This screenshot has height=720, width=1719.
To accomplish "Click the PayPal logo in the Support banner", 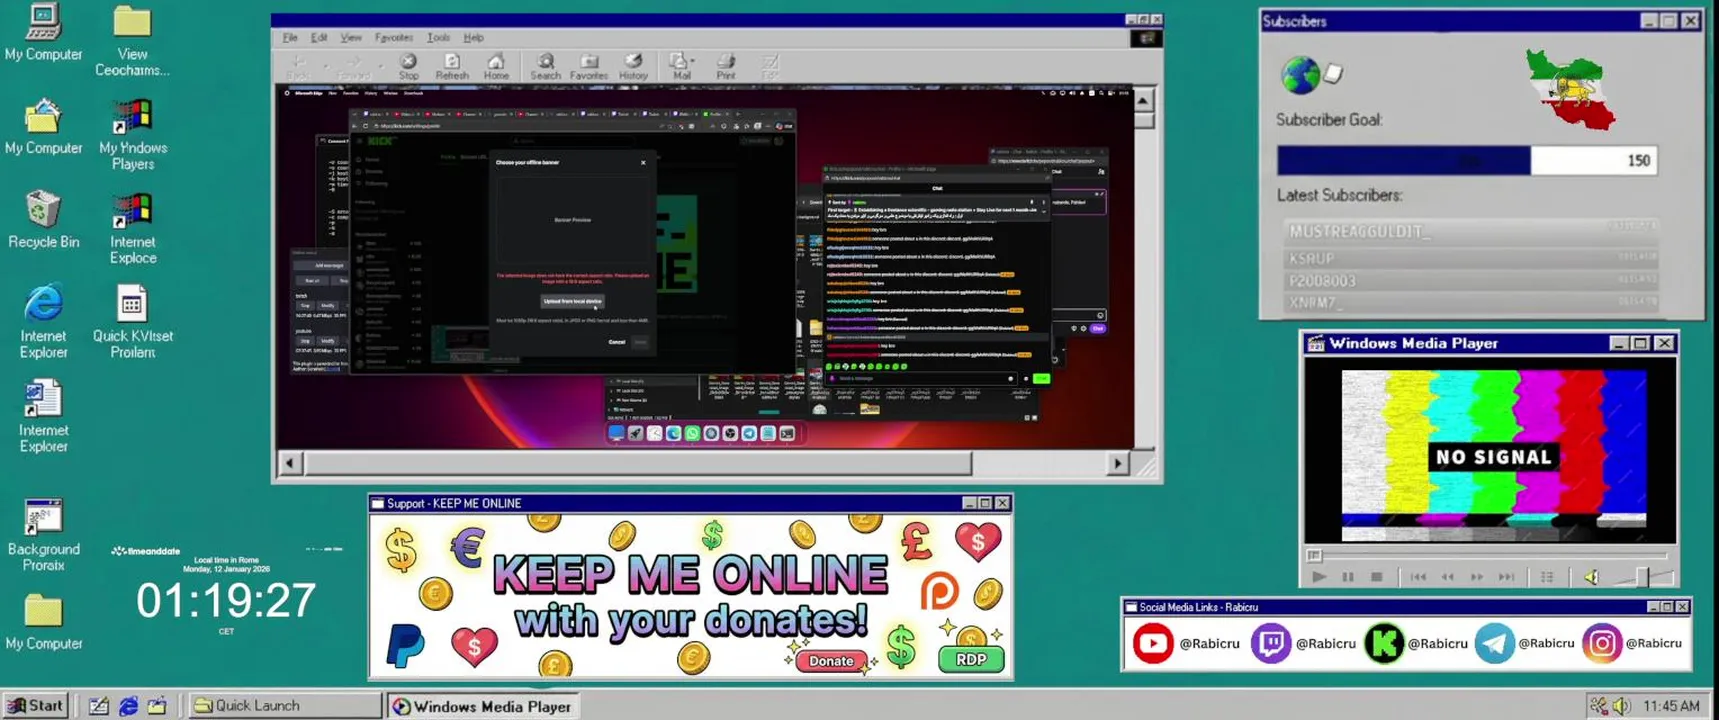I will click(x=406, y=645).
